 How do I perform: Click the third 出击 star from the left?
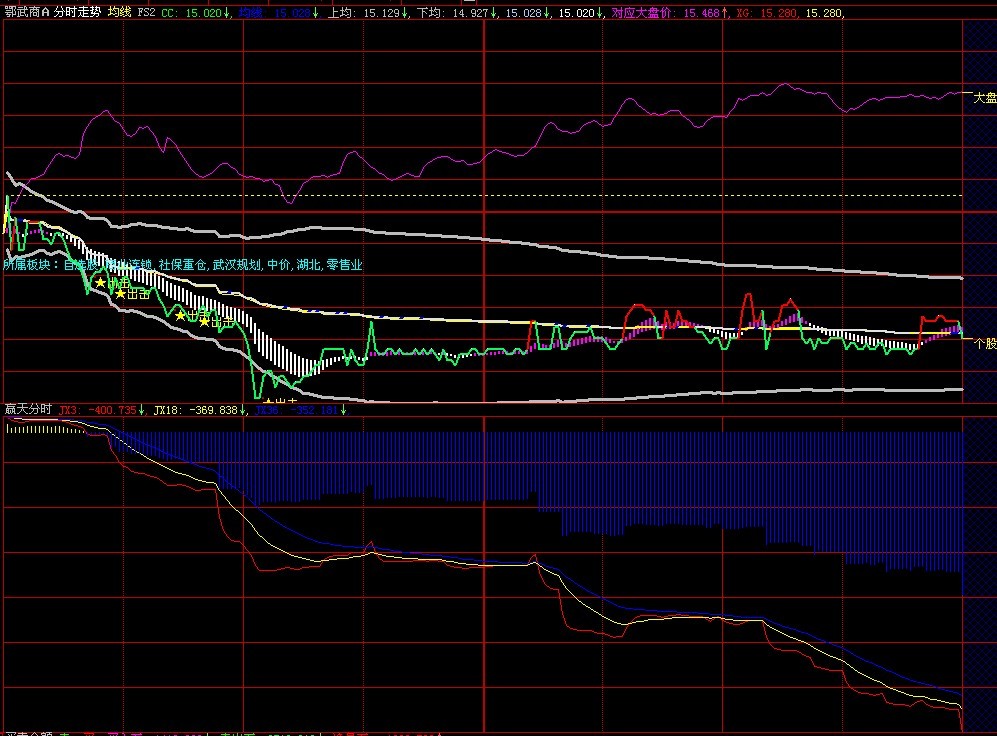(180, 315)
